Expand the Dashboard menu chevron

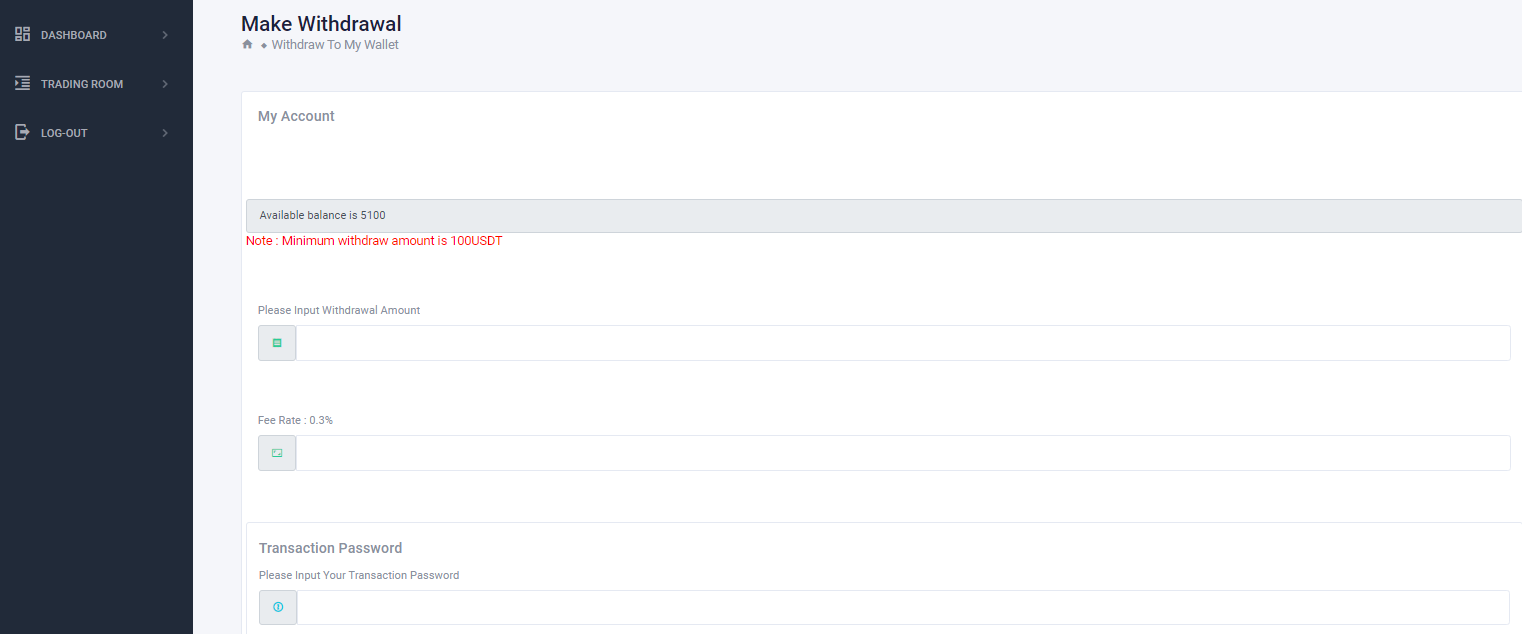tap(165, 35)
